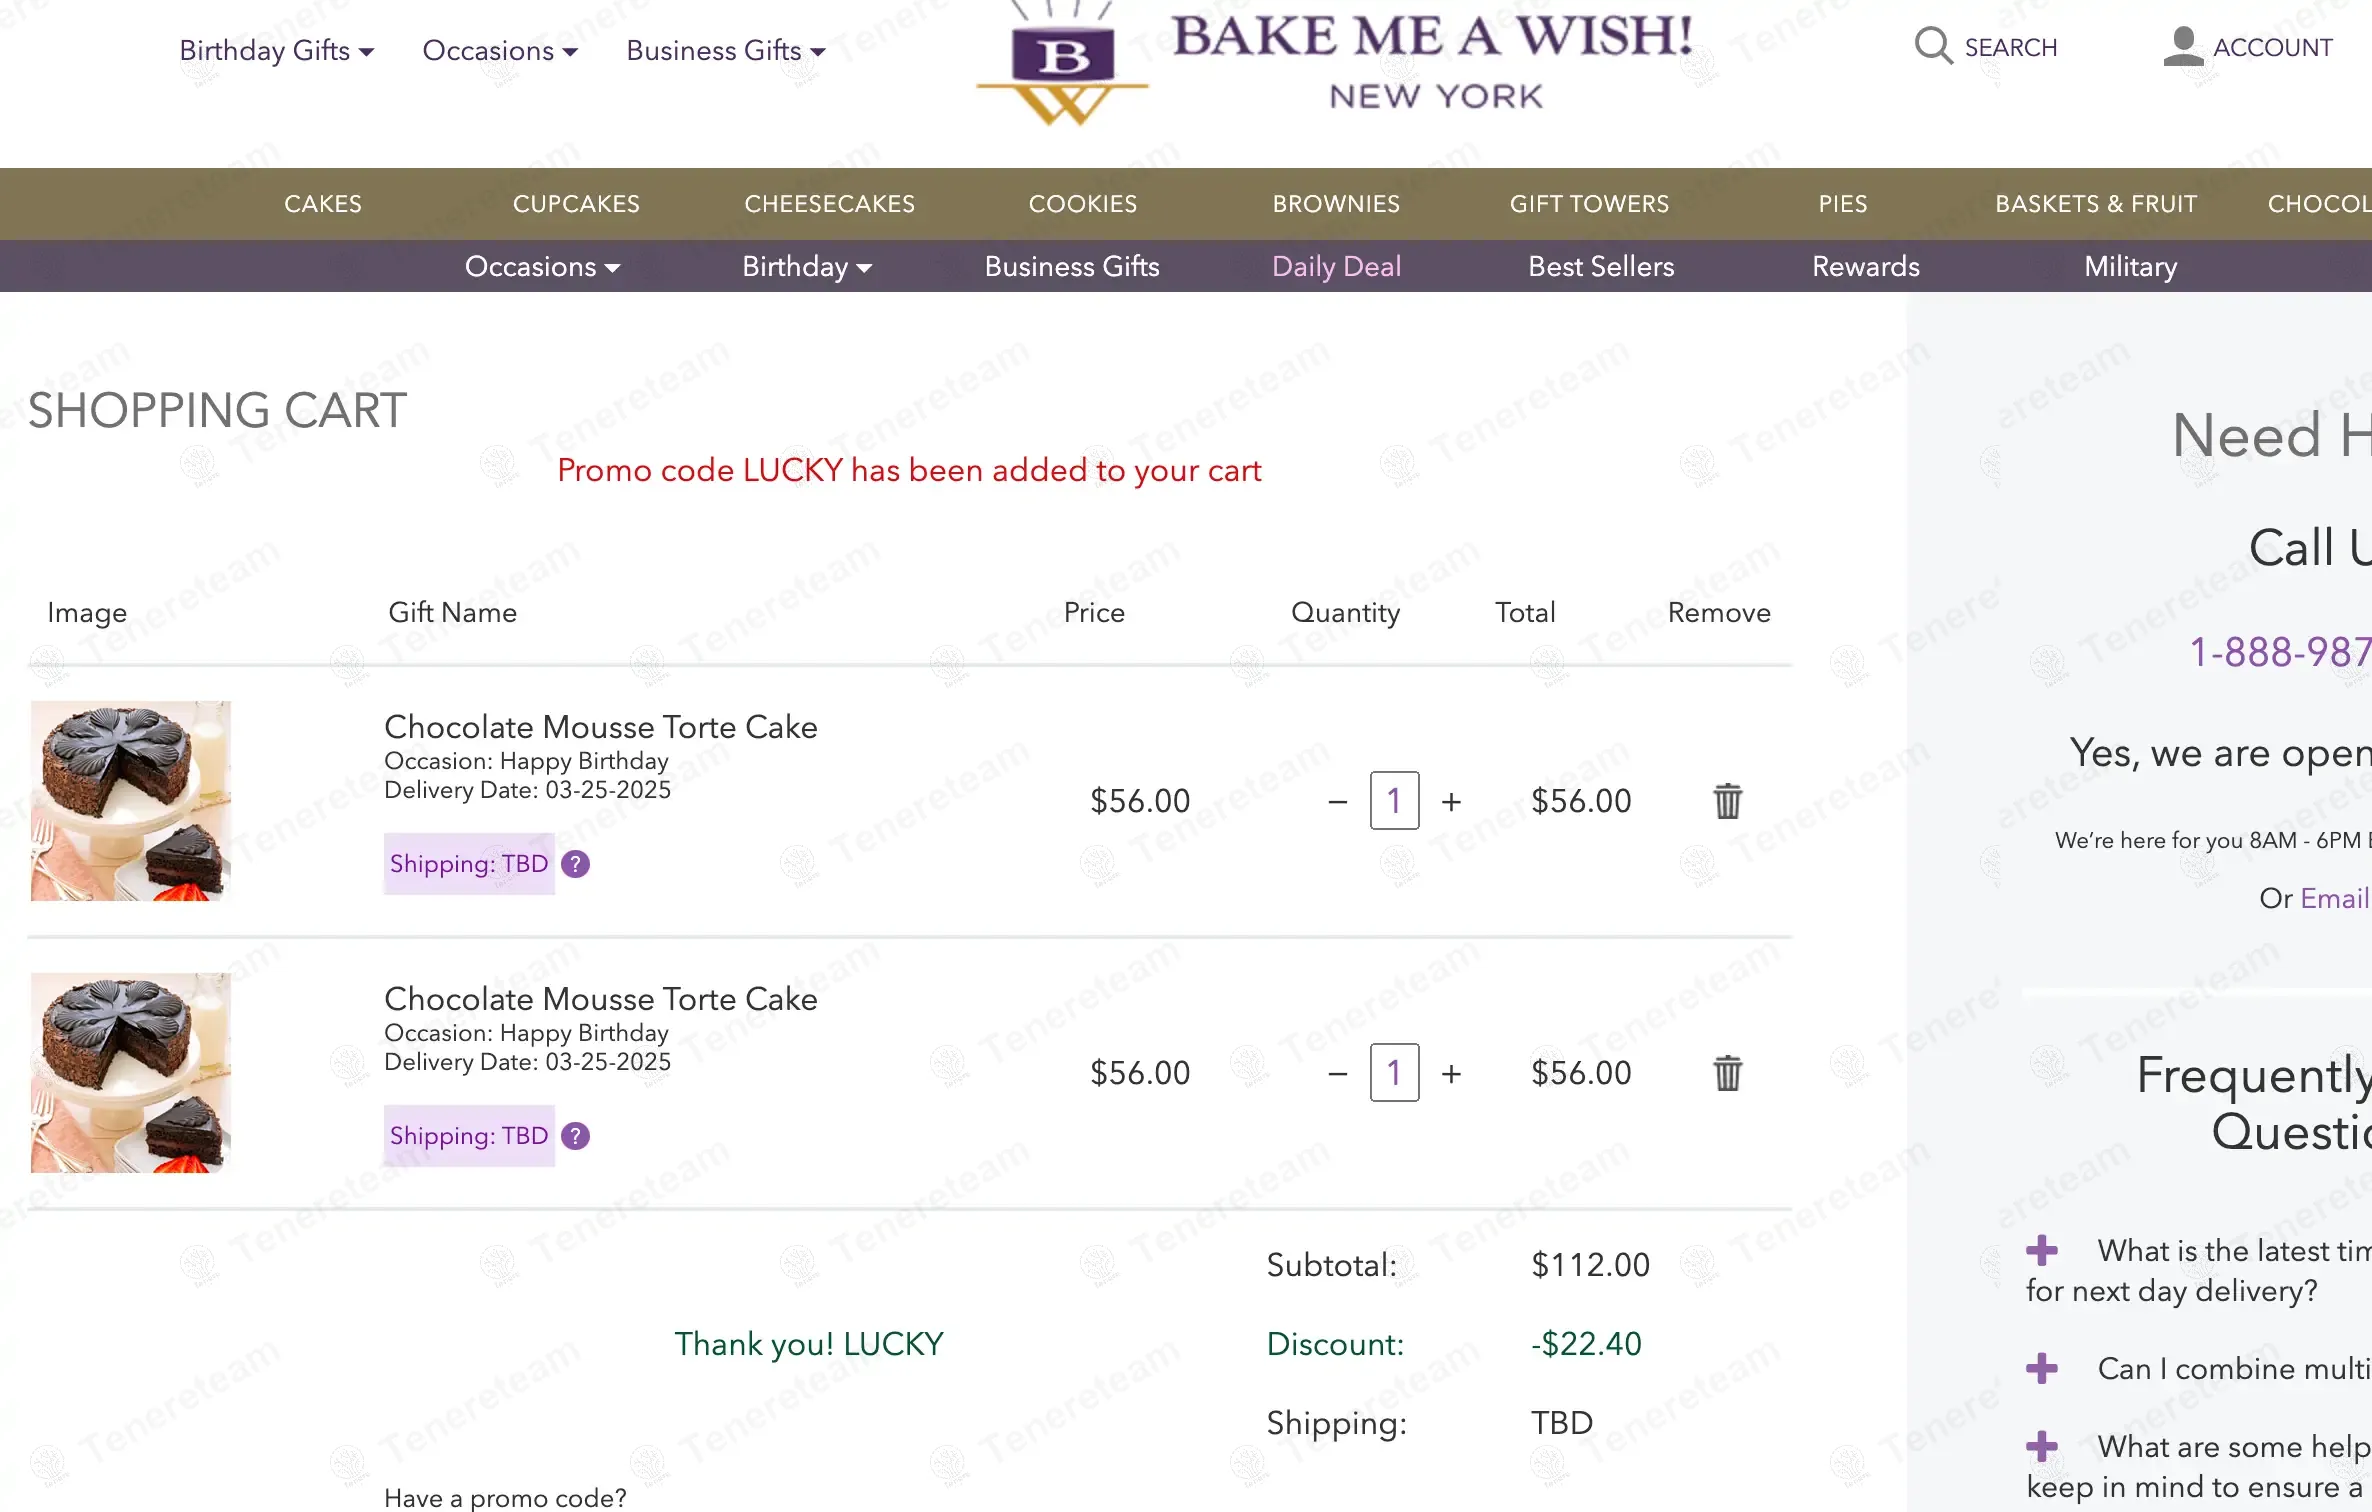Screen dimensions: 2372x1512
Task: Expand Birthday dropdown in purple navigation bar
Action: 806,267
